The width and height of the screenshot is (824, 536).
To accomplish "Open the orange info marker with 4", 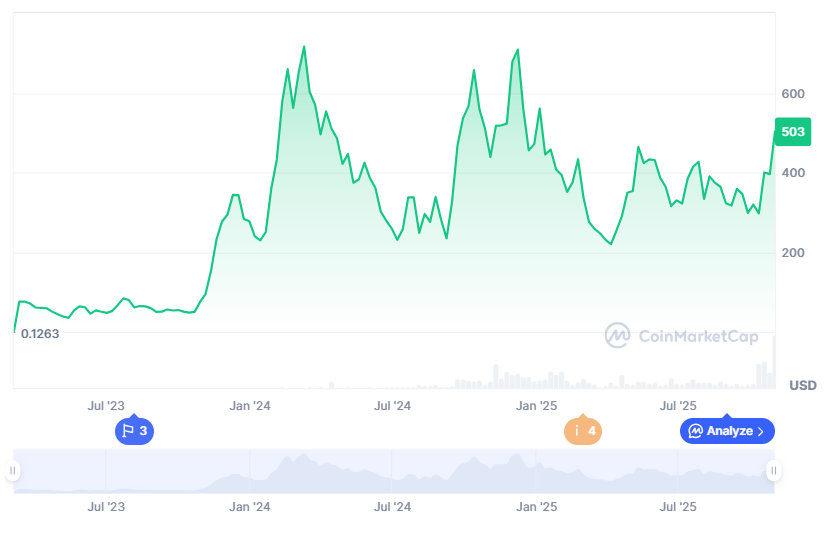I will coord(583,431).
